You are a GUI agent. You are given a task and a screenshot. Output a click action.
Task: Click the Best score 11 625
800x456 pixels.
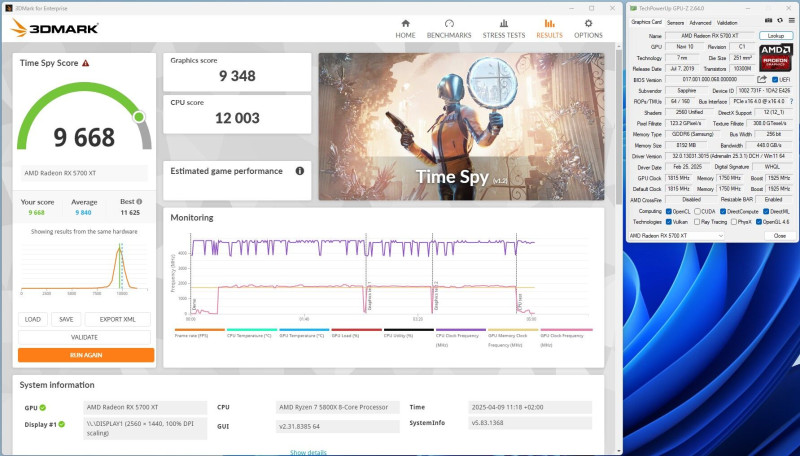point(130,213)
